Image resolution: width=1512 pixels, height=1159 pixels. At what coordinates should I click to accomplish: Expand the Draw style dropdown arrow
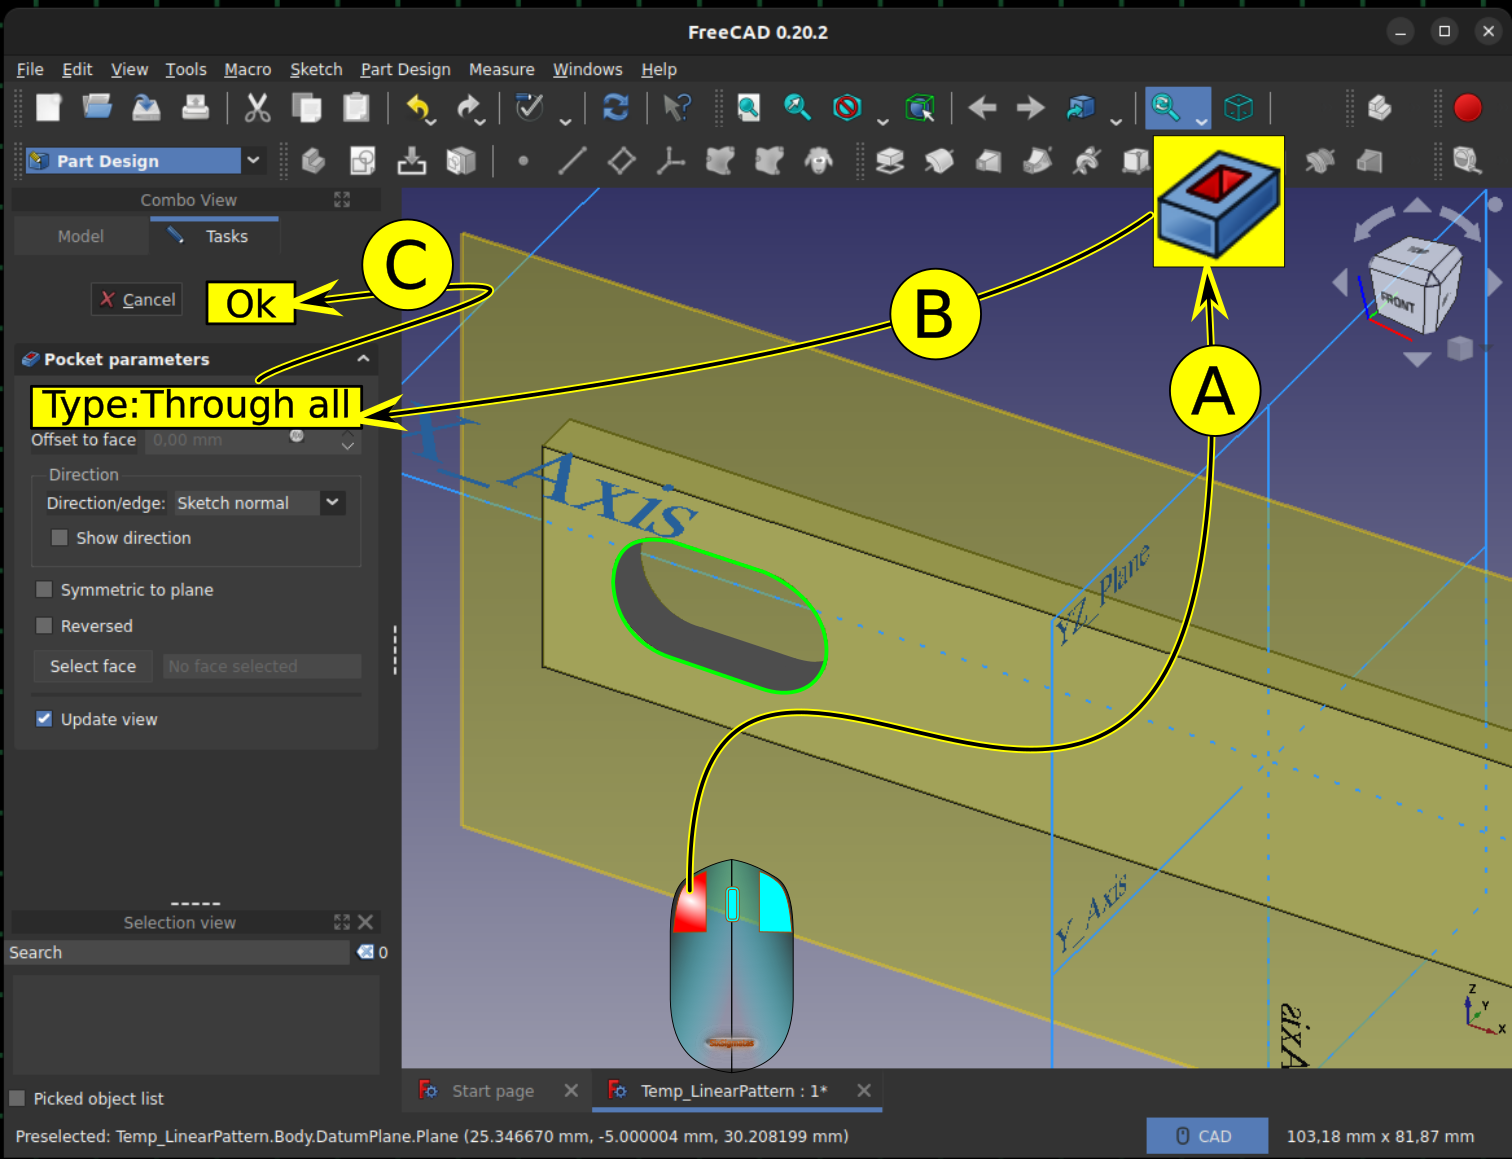coord(882,122)
